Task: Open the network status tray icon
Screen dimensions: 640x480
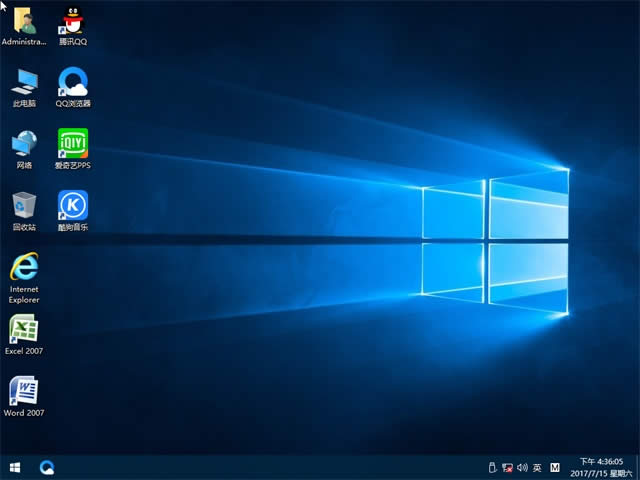Action: point(507,467)
